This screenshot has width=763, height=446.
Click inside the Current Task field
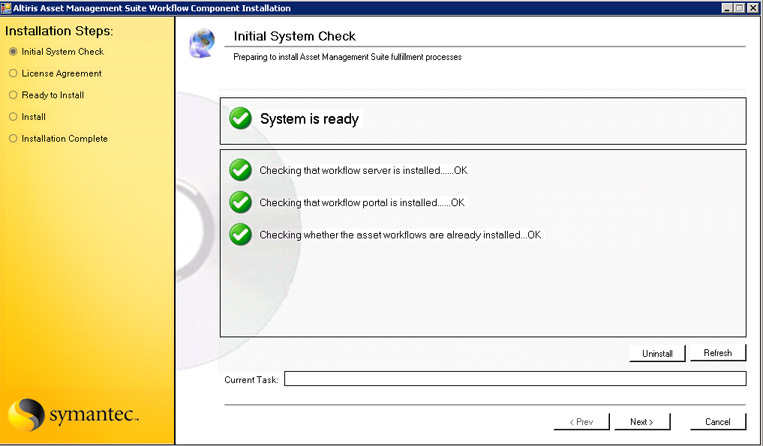tap(515, 378)
